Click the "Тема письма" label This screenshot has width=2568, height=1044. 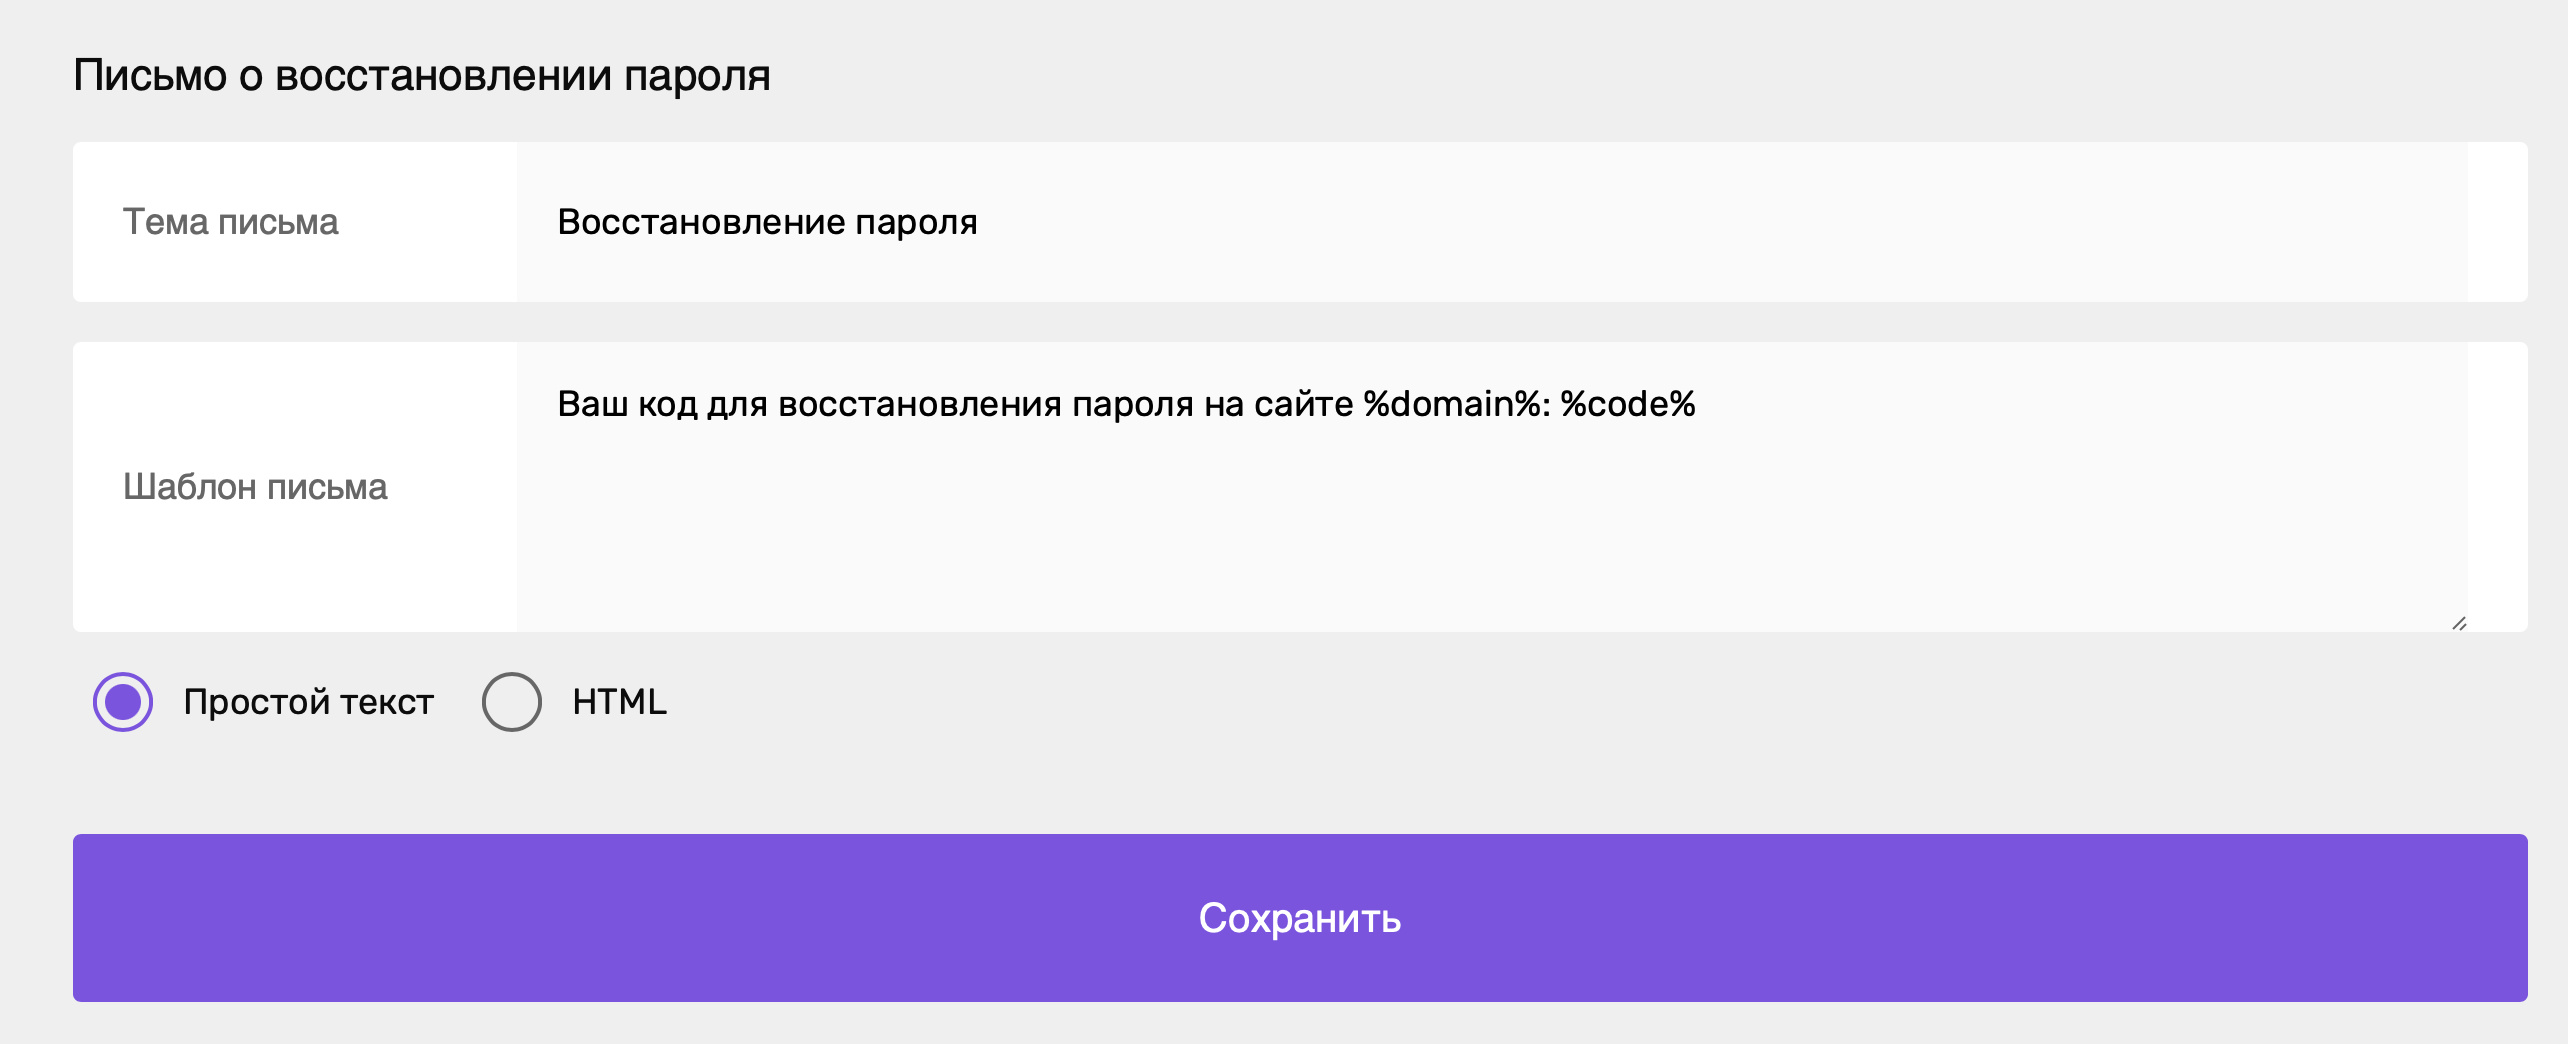[230, 222]
